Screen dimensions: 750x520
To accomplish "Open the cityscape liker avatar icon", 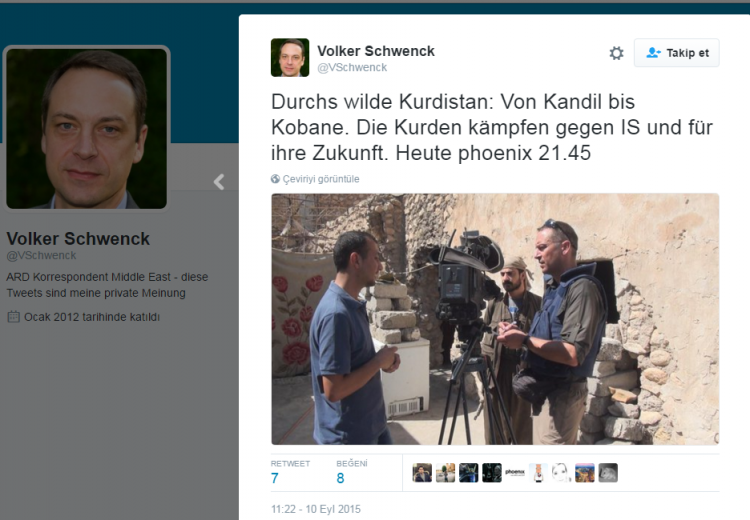I will (585, 473).
